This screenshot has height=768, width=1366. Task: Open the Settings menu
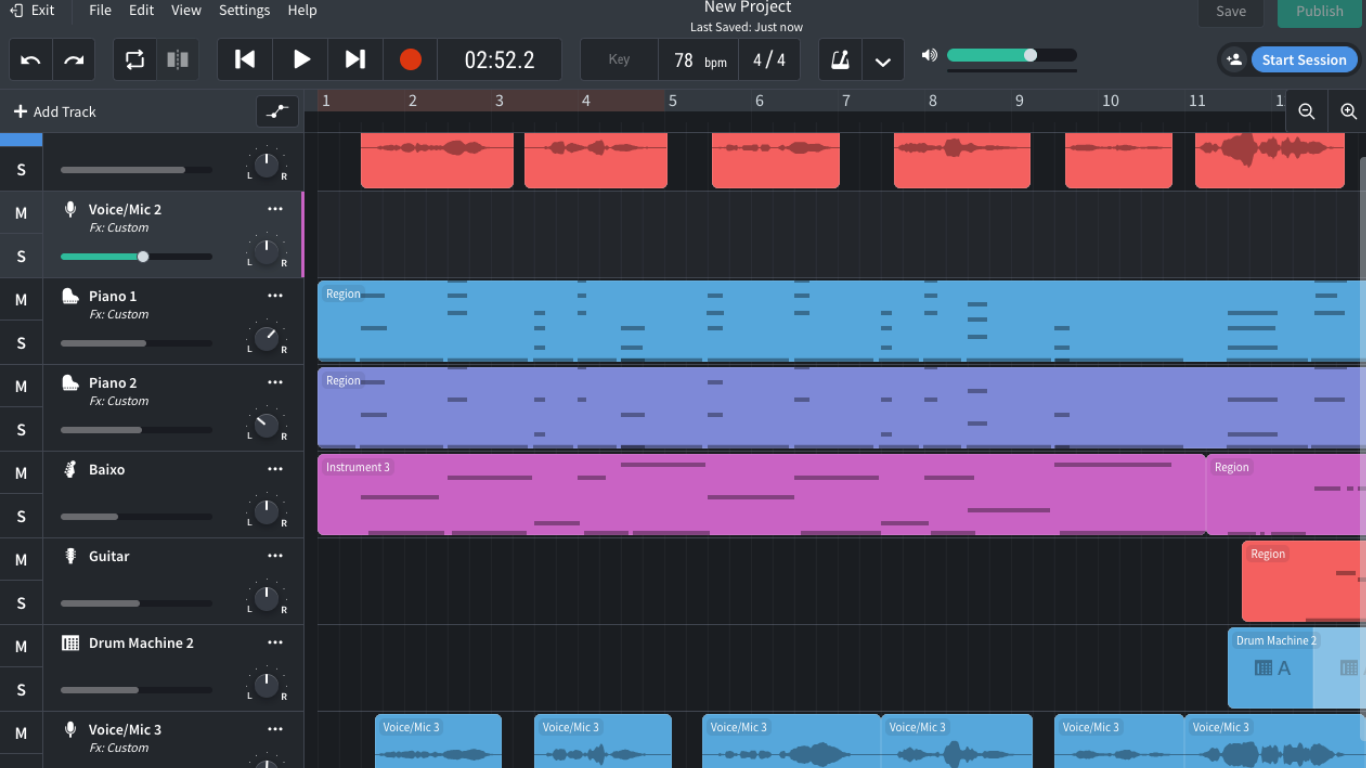tap(244, 10)
